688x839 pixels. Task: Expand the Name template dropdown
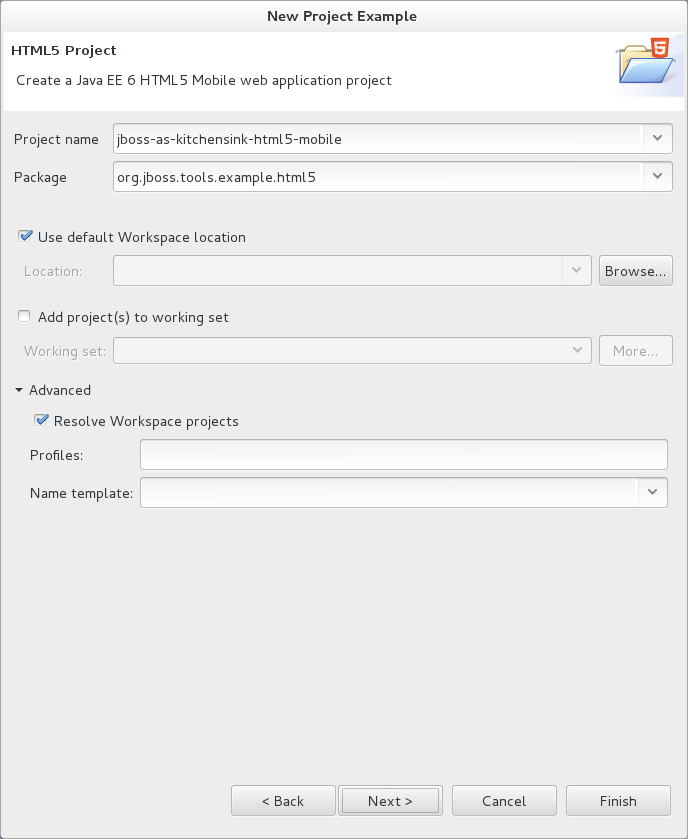coord(652,492)
